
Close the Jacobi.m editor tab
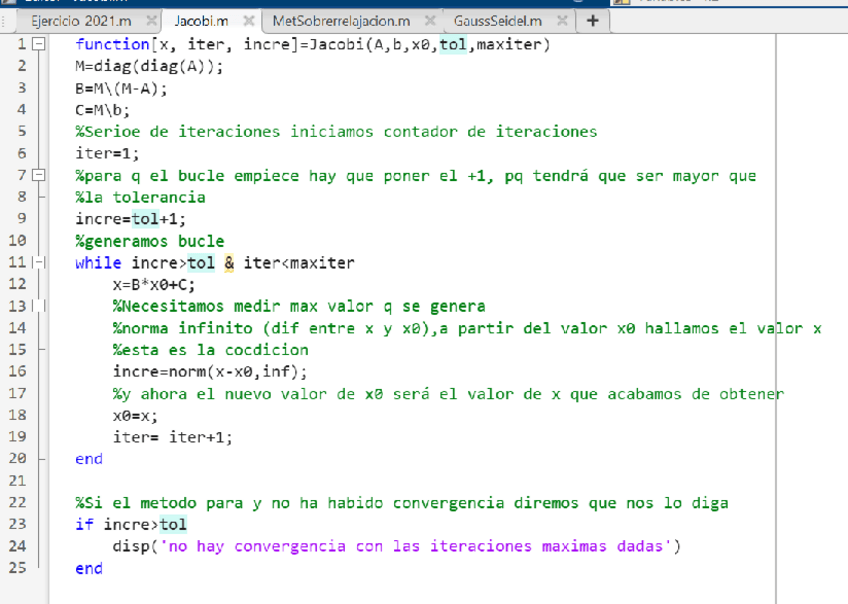pos(248,20)
